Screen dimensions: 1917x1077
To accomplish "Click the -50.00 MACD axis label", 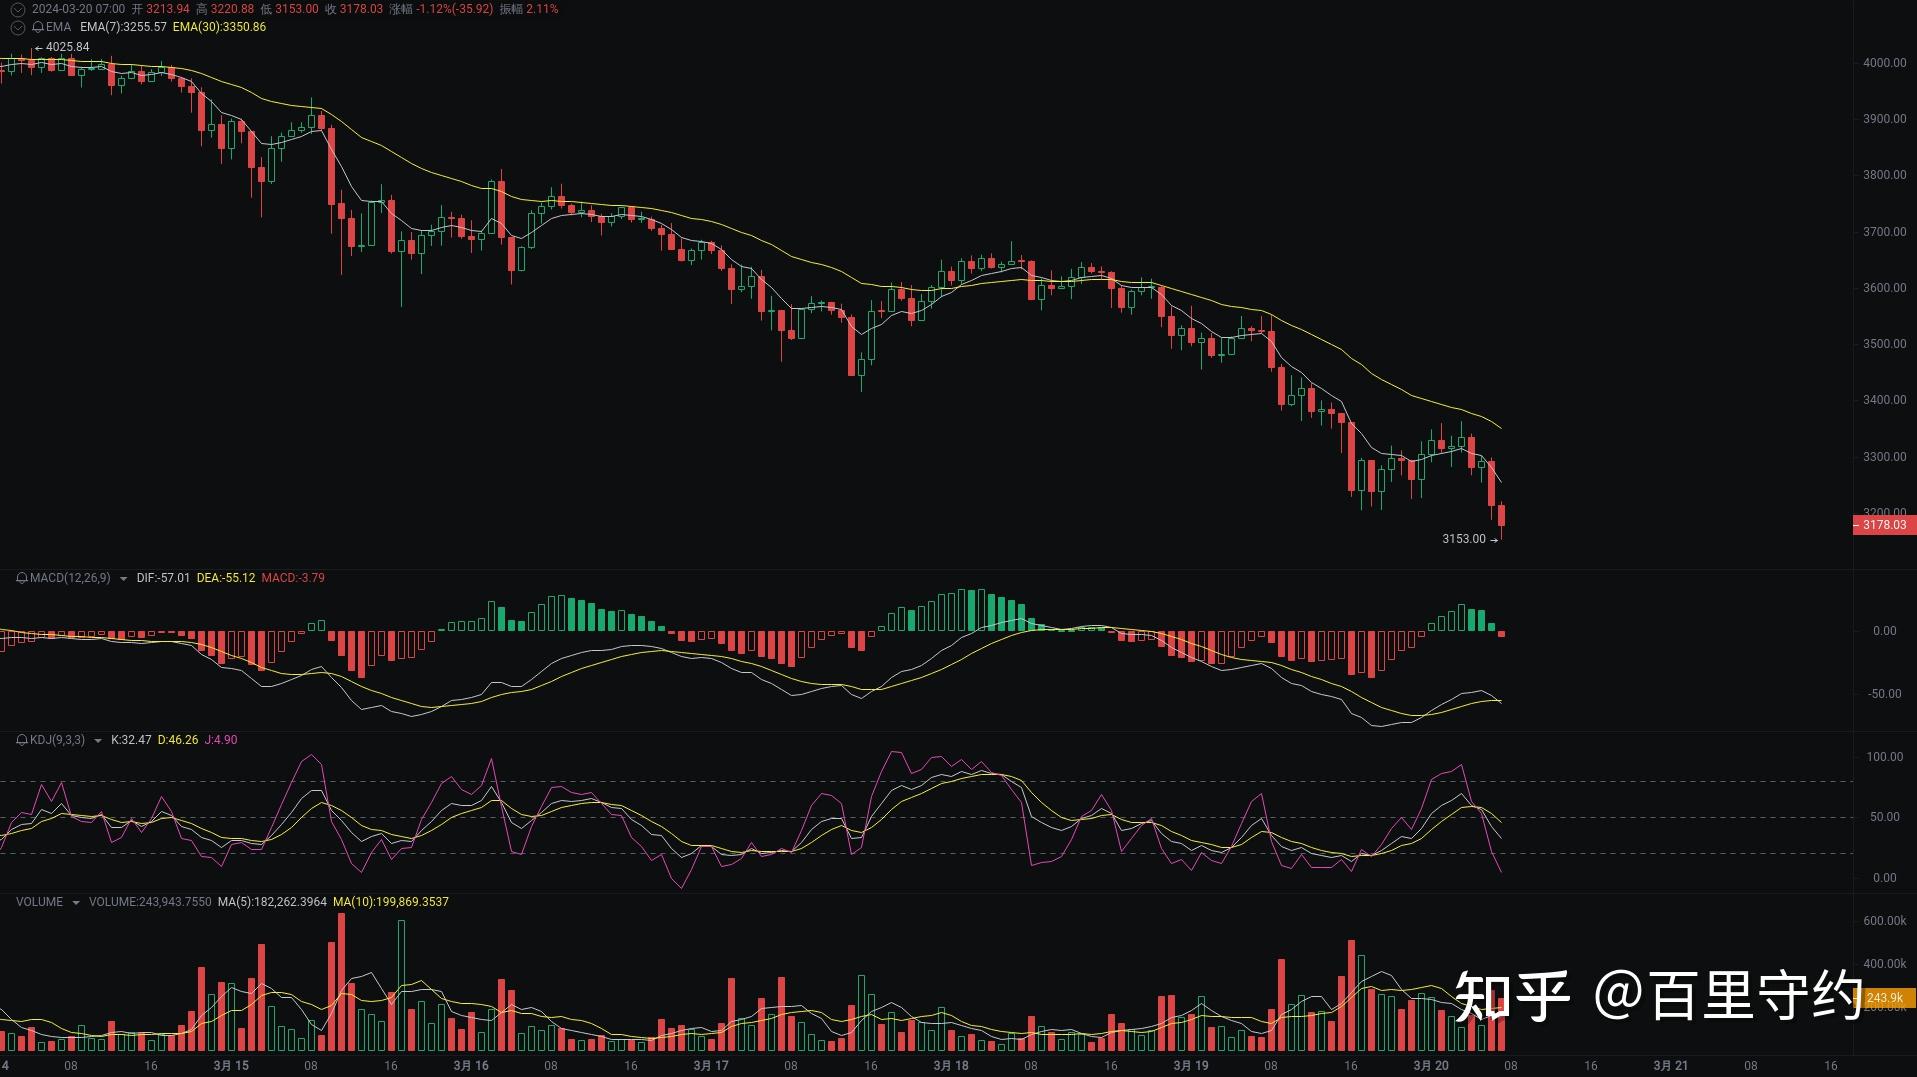I will [x=1885, y=694].
